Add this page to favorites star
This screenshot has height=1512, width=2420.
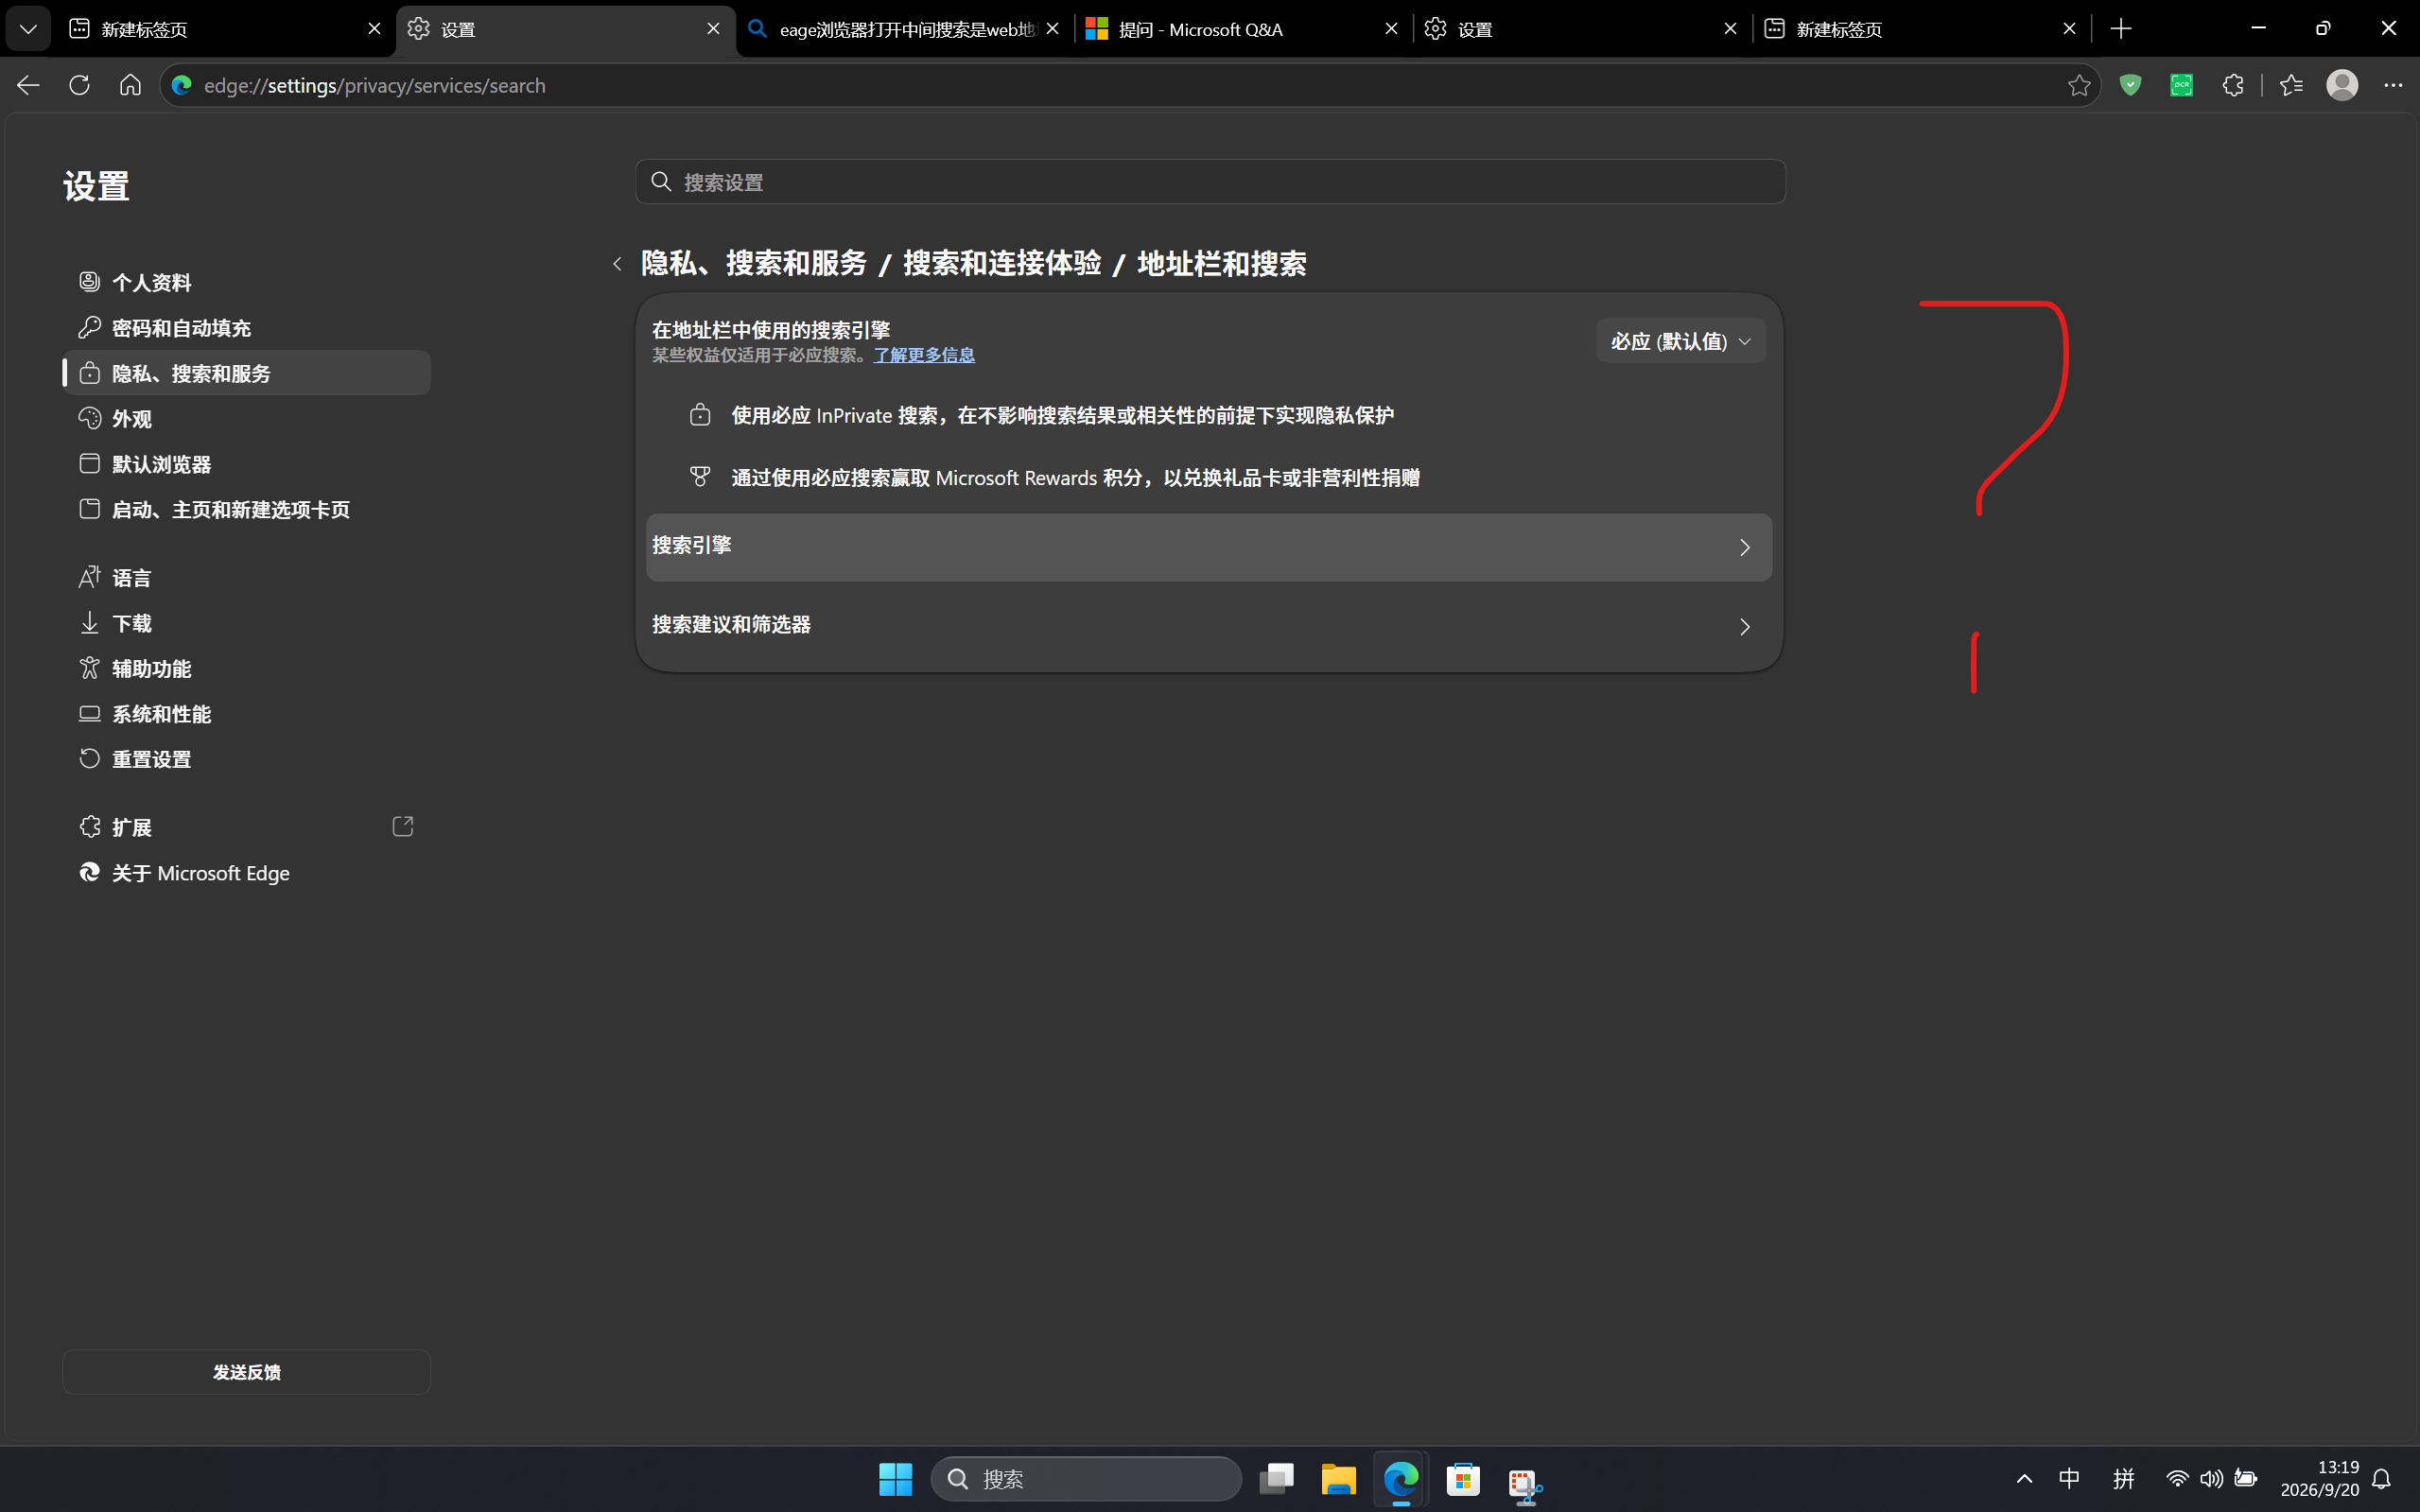coord(2079,86)
